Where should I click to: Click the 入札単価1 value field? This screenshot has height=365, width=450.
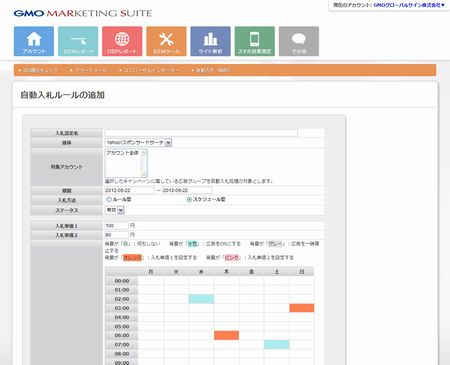tap(116, 226)
